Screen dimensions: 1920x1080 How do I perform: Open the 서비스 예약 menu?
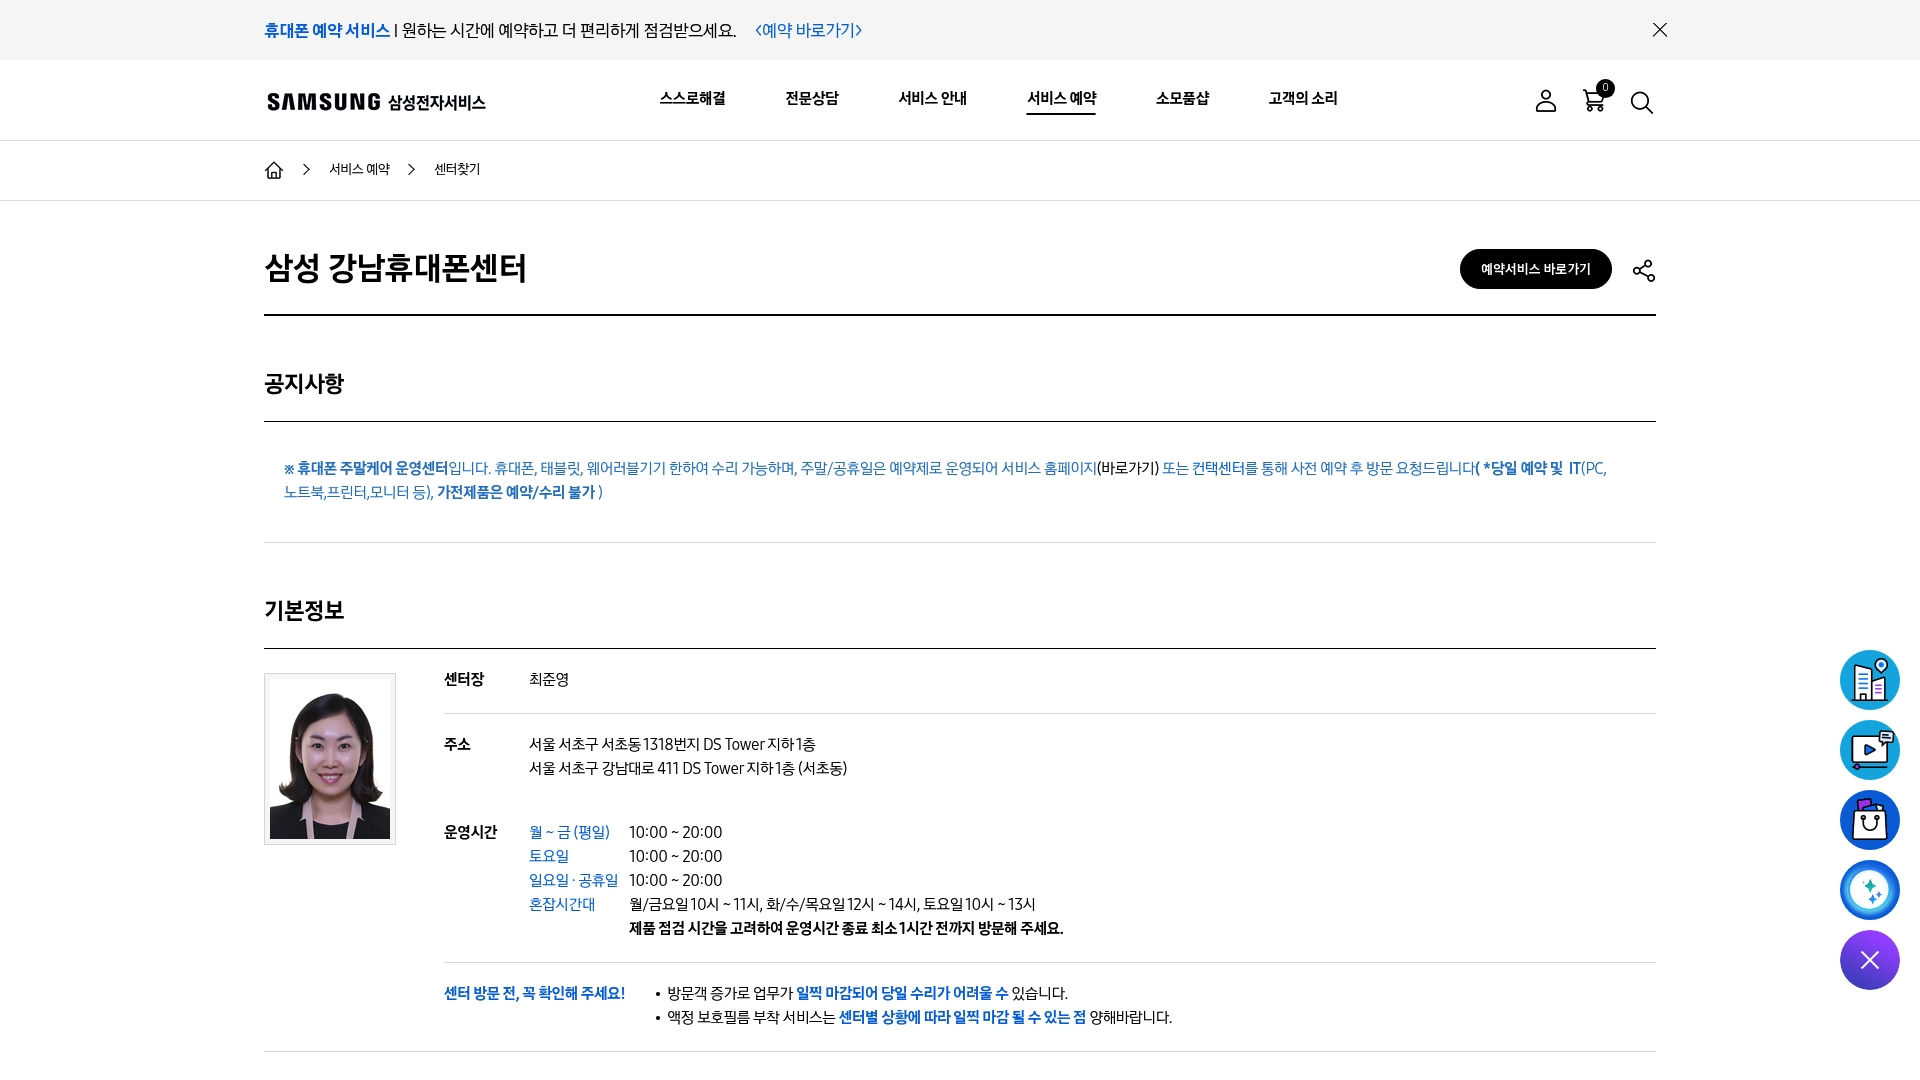pyautogui.click(x=1061, y=98)
